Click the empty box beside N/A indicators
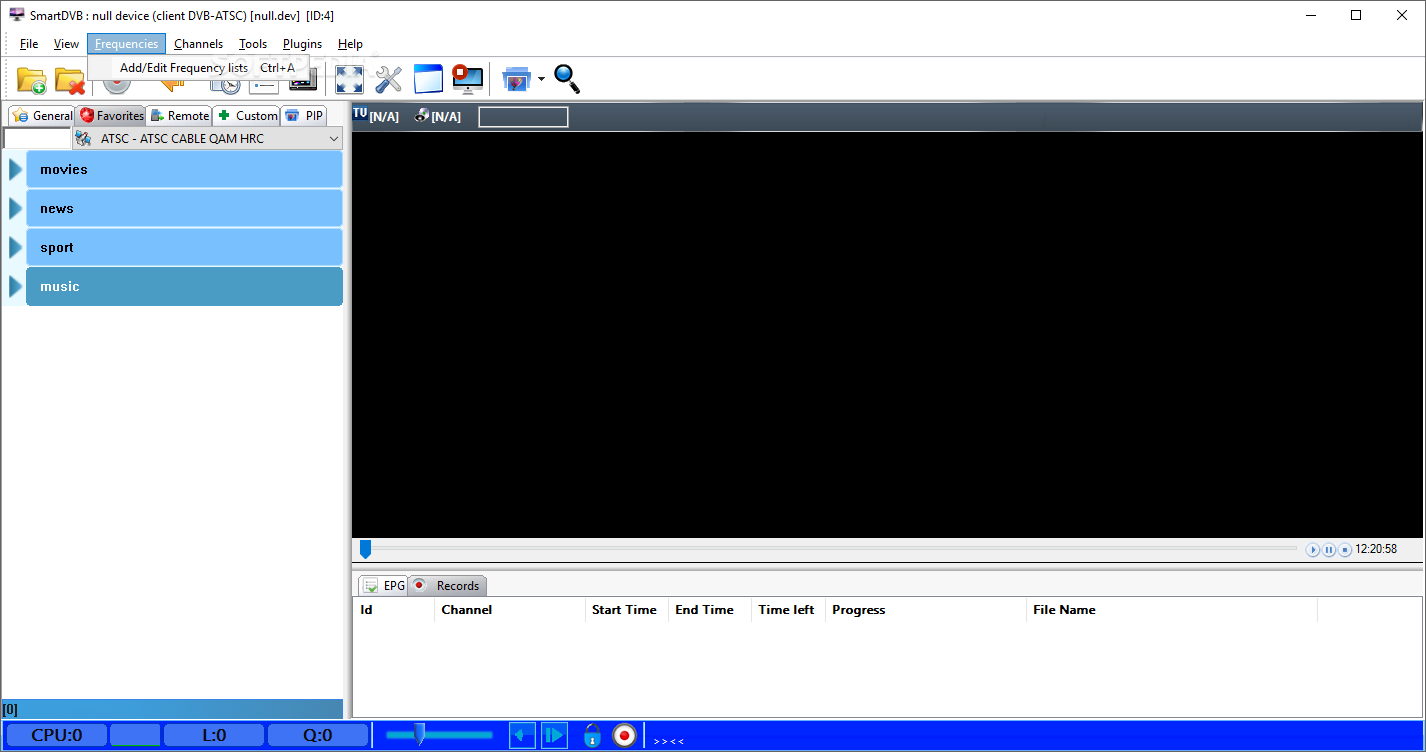 pos(523,117)
